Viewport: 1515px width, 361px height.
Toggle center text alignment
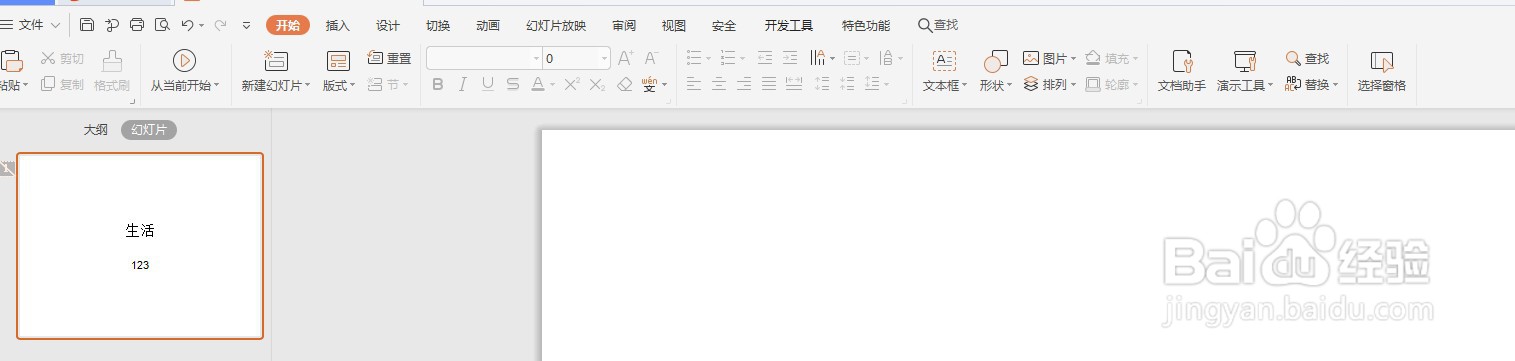click(x=719, y=85)
